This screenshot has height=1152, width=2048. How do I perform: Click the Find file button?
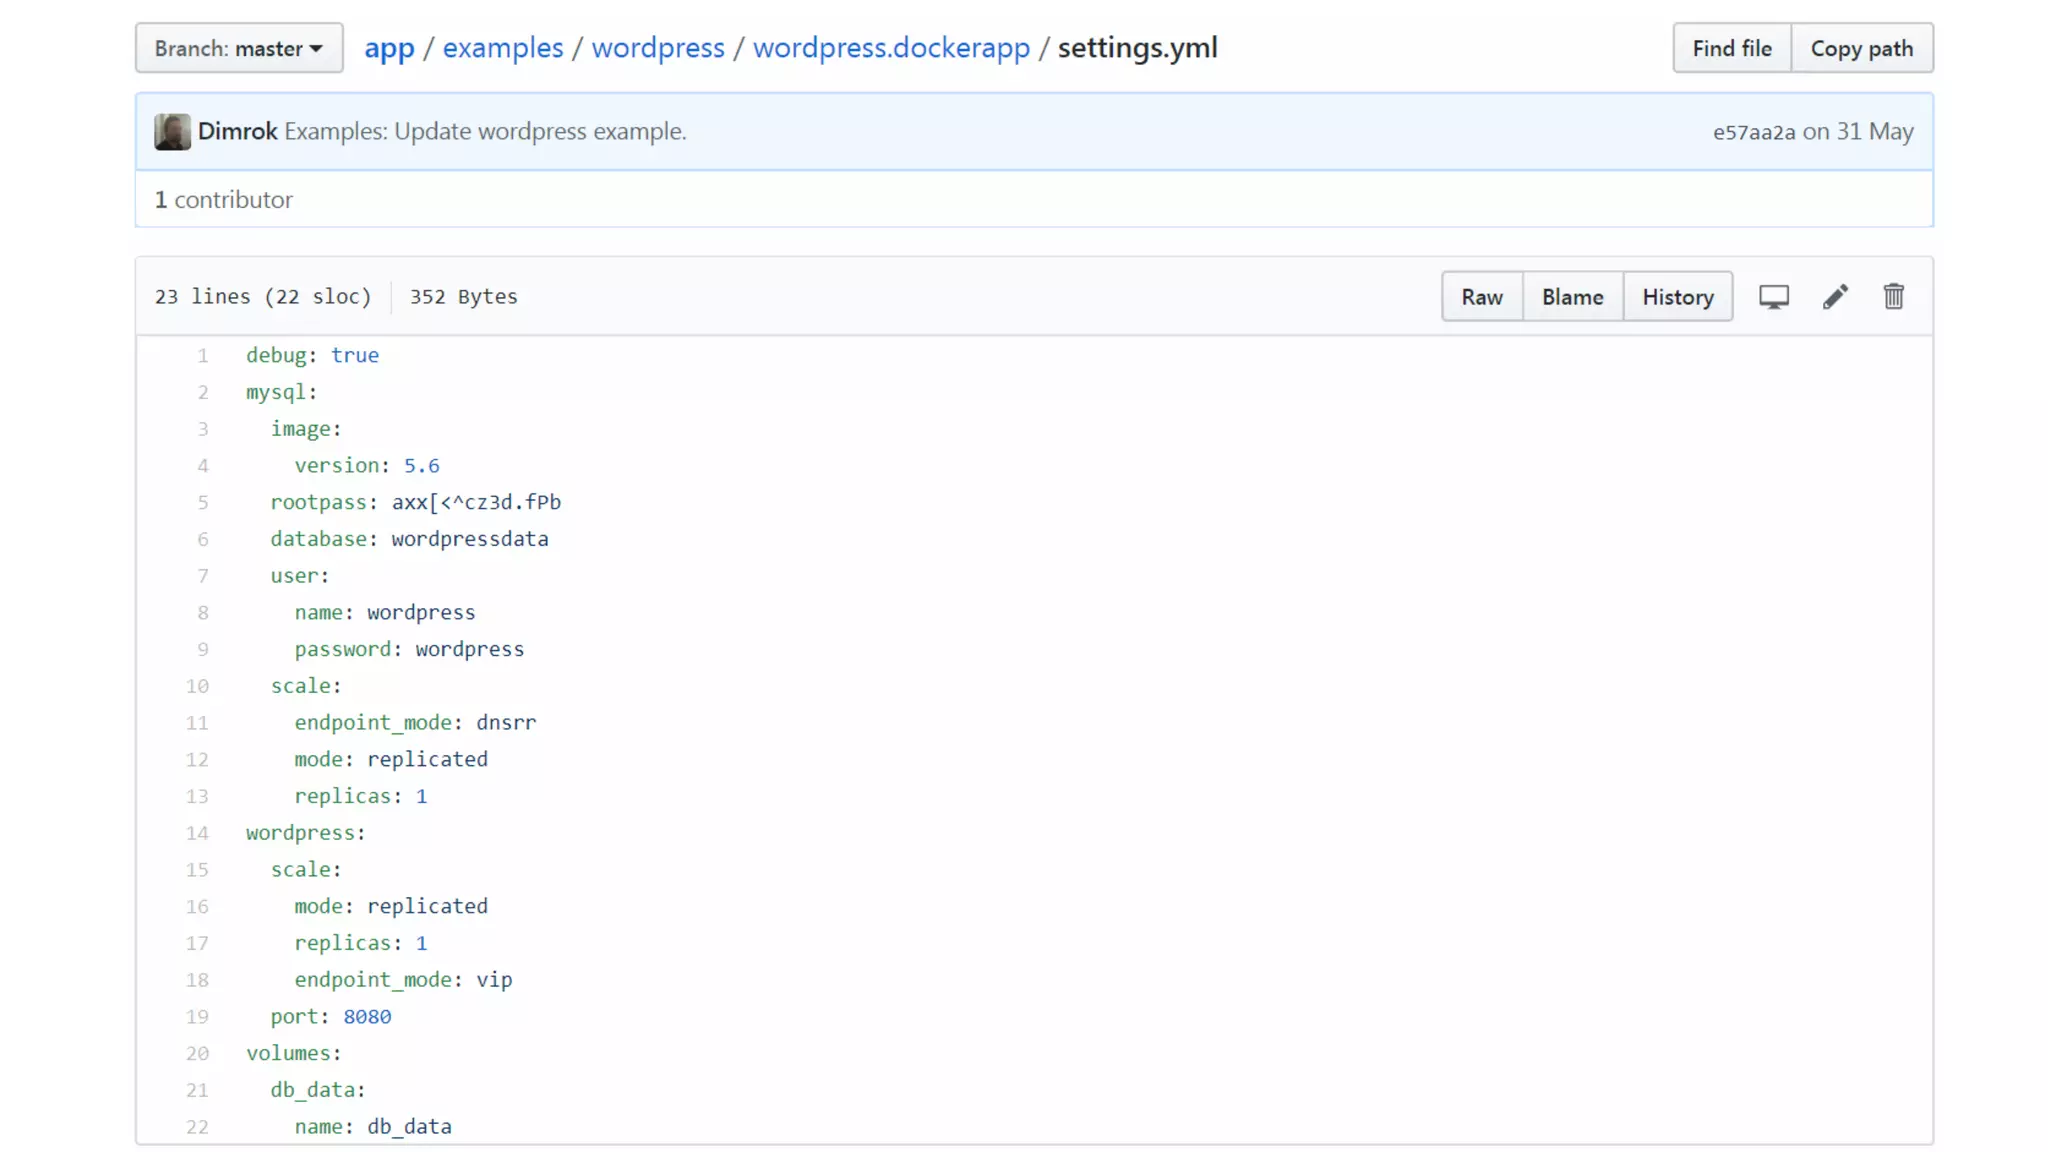point(1731,48)
